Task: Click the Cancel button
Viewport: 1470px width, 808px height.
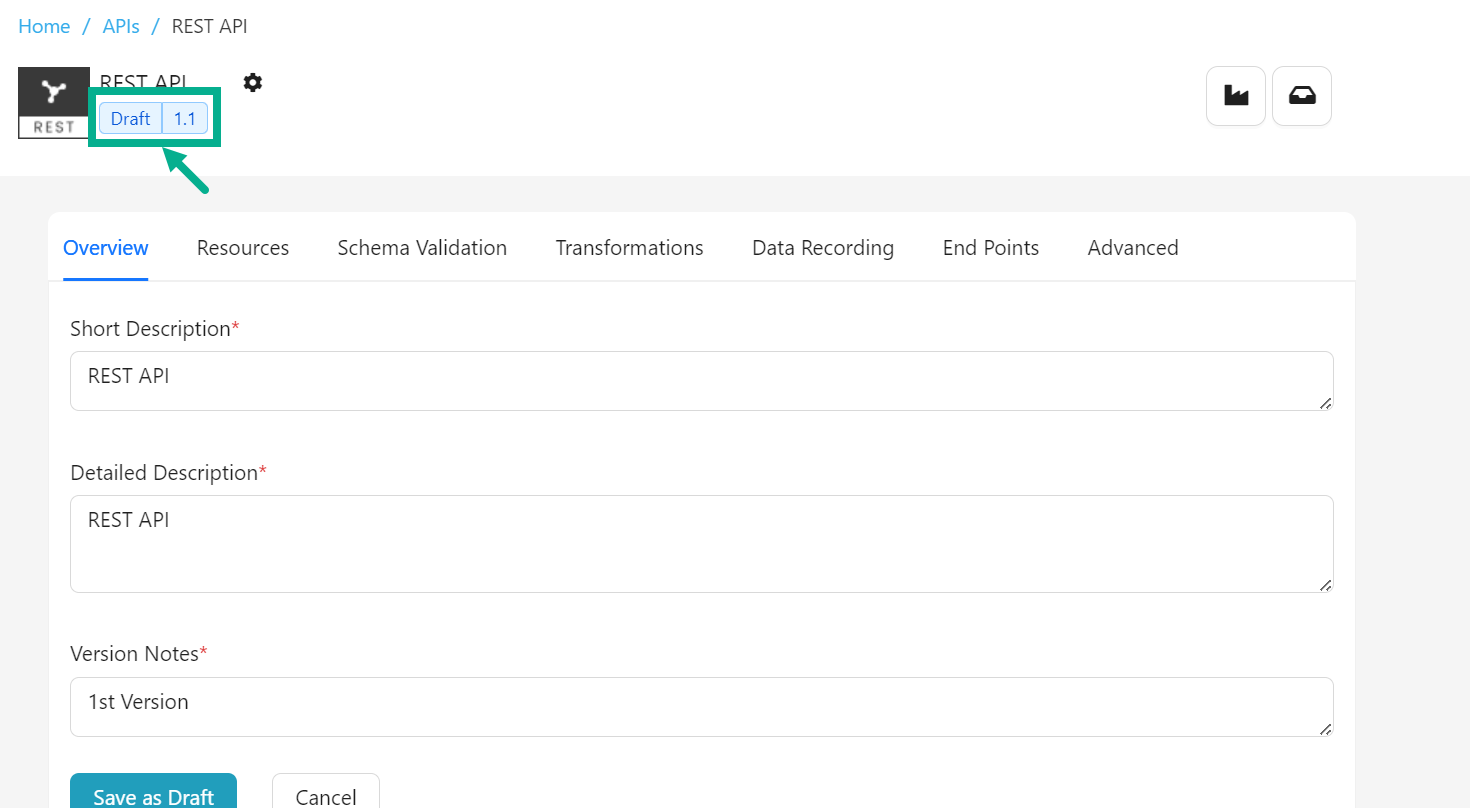Action: point(326,796)
